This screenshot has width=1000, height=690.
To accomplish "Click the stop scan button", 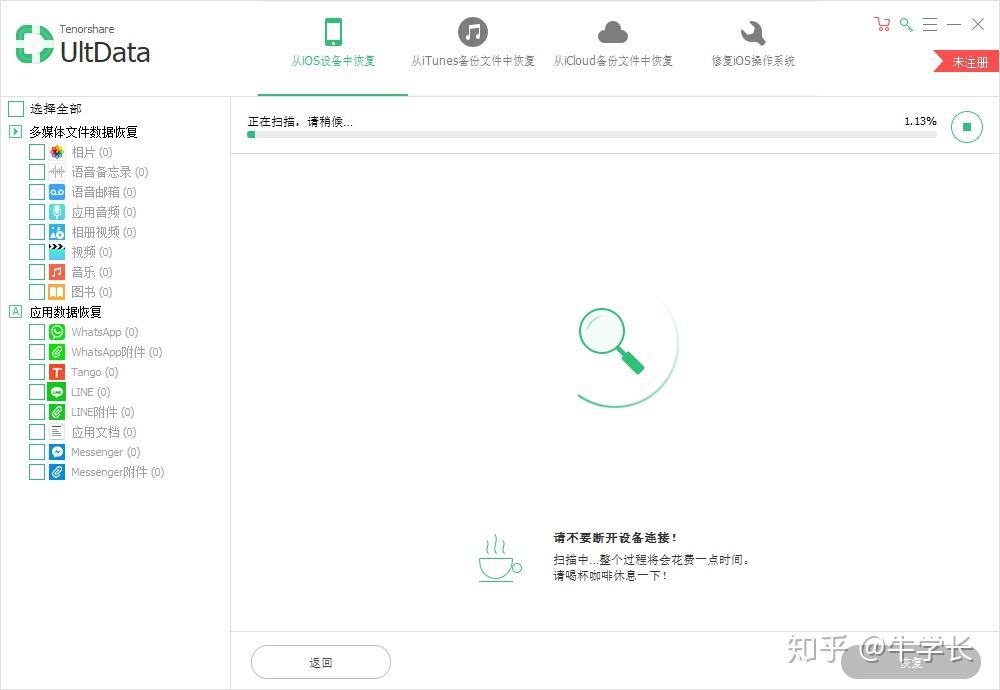I will tap(966, 127).
